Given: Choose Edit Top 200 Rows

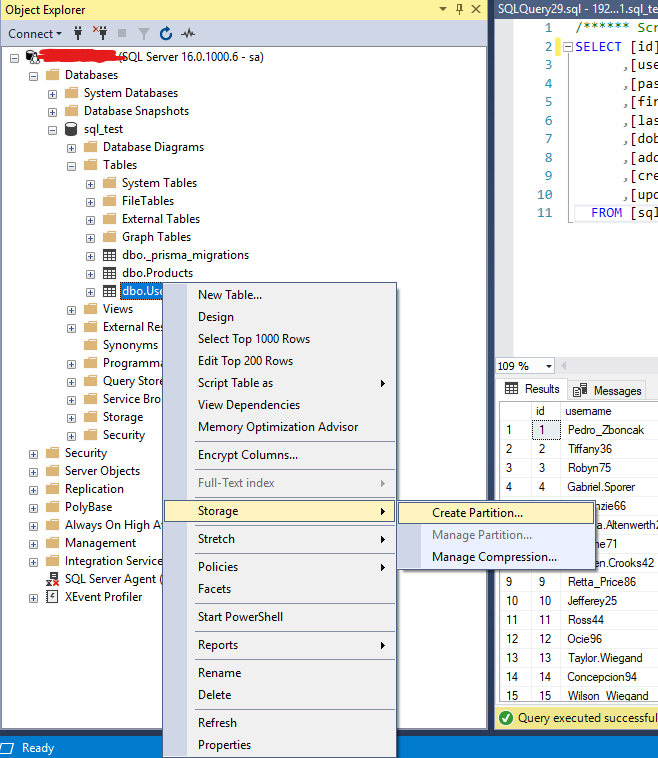Looking at the screenshot, I should pos(279,361).
